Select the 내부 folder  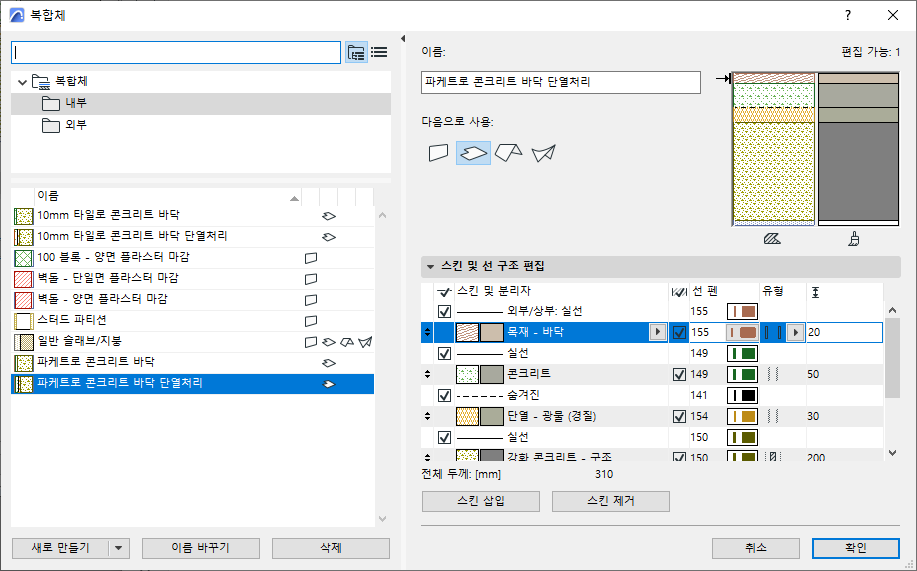click(201, 104)
